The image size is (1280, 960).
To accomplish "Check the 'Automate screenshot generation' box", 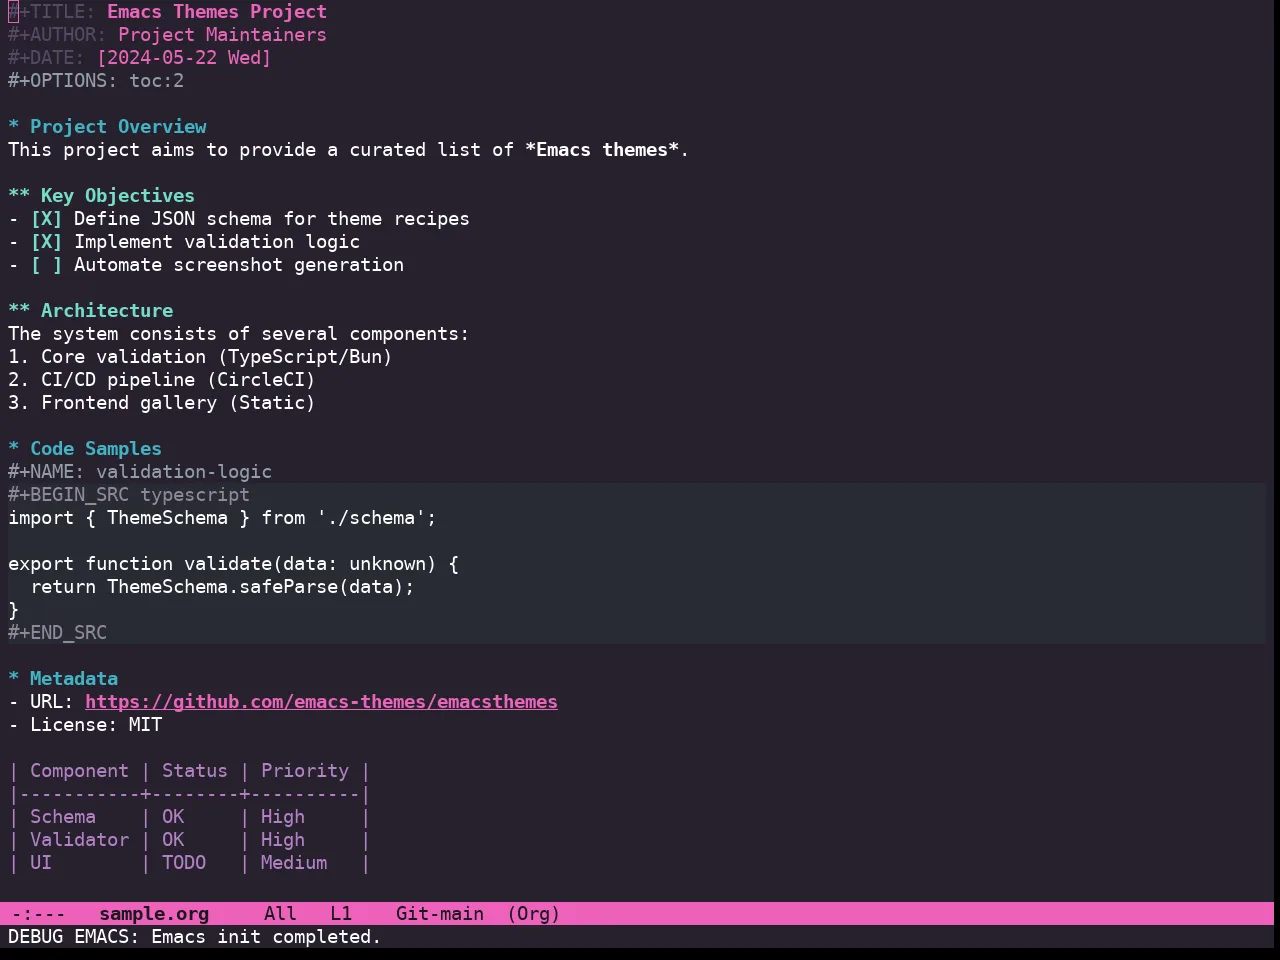I will tap(46, 265).
